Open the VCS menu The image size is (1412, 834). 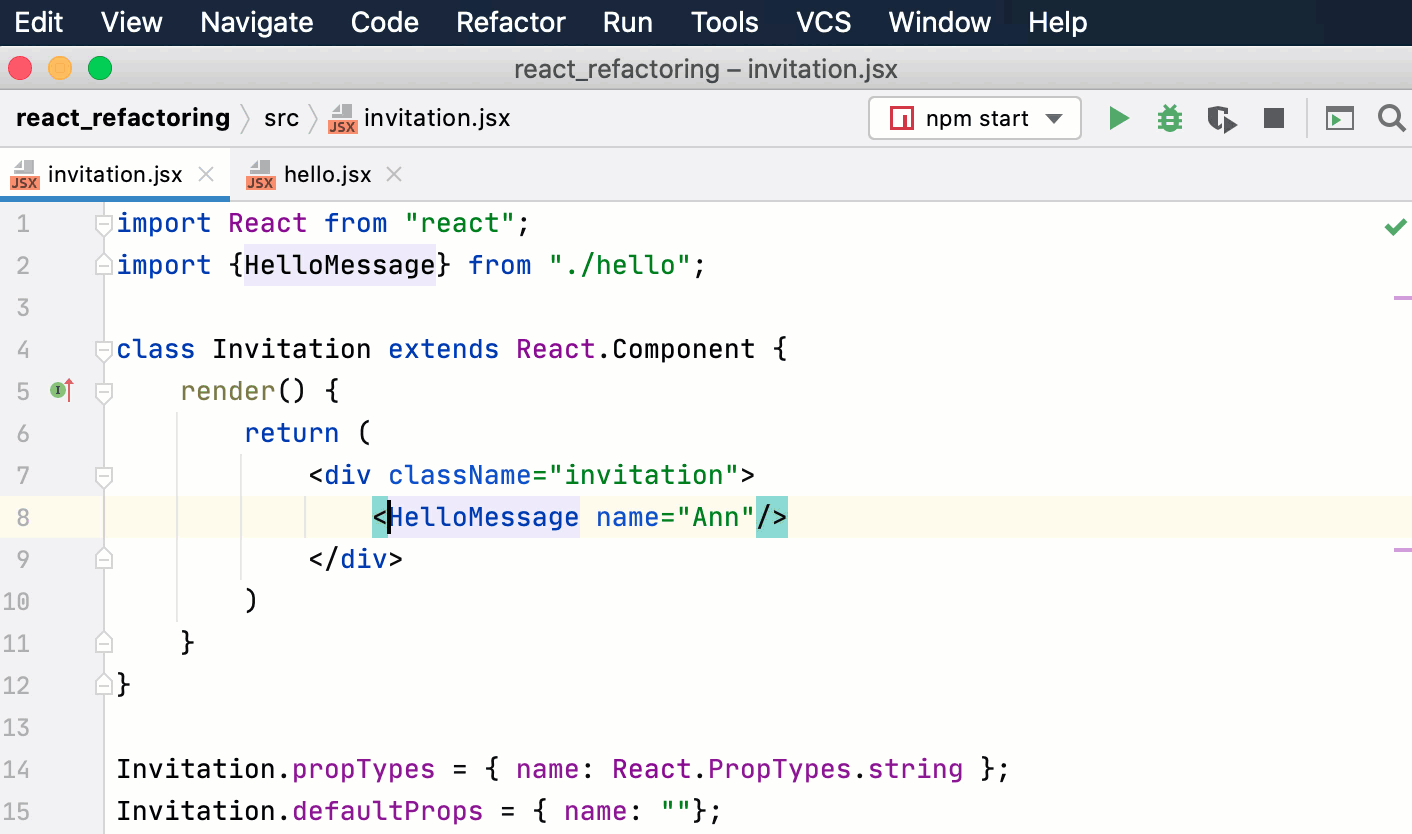click(x=822, y=22)
